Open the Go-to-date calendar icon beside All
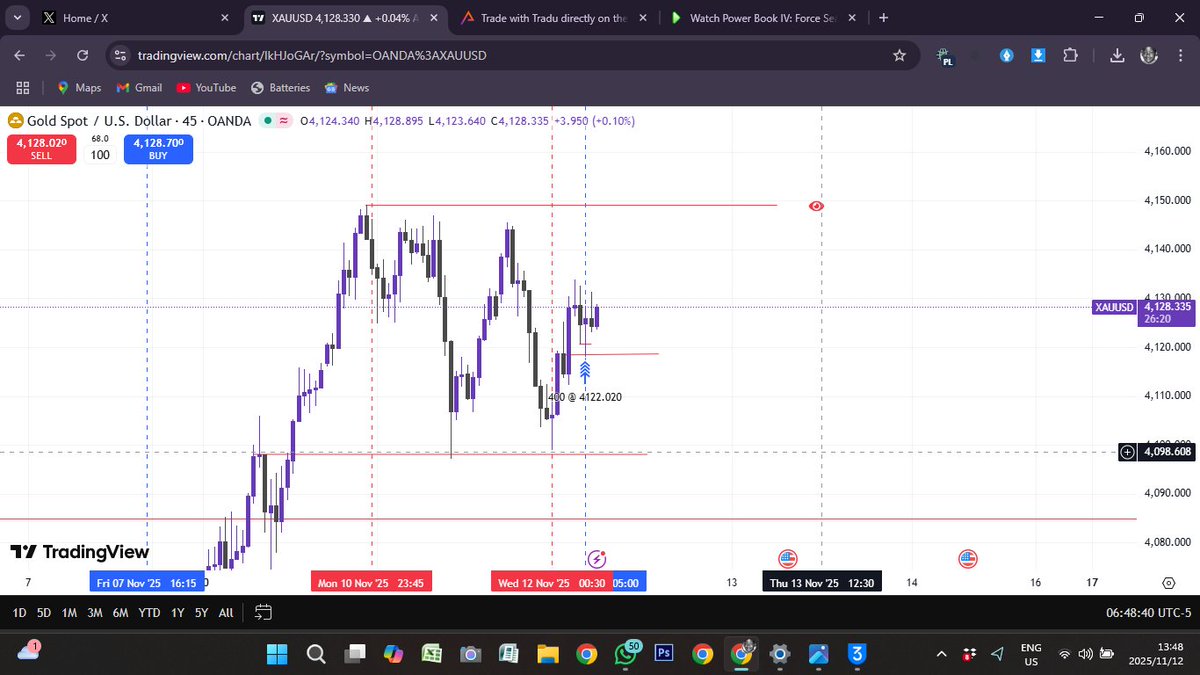This screenshot has height=675, width=1200. (263, 612)
